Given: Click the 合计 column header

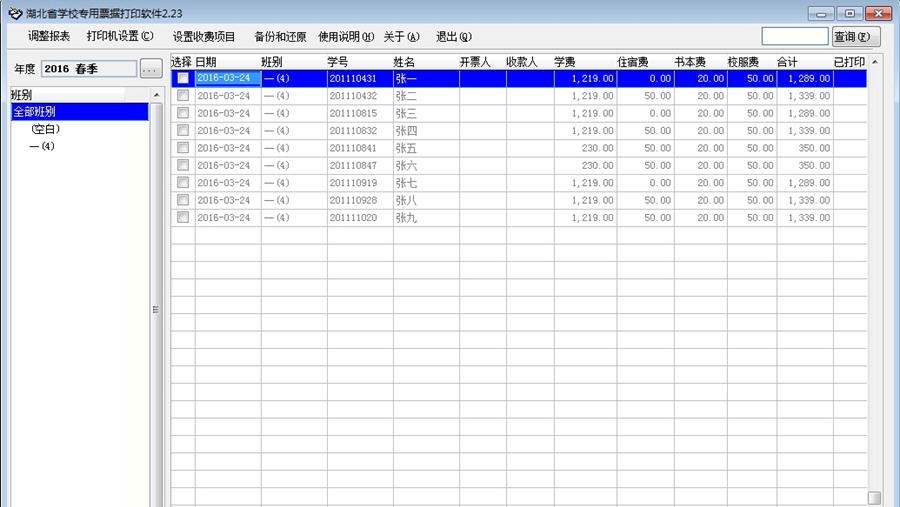Looking at the screenshot, I should [787, 62].
